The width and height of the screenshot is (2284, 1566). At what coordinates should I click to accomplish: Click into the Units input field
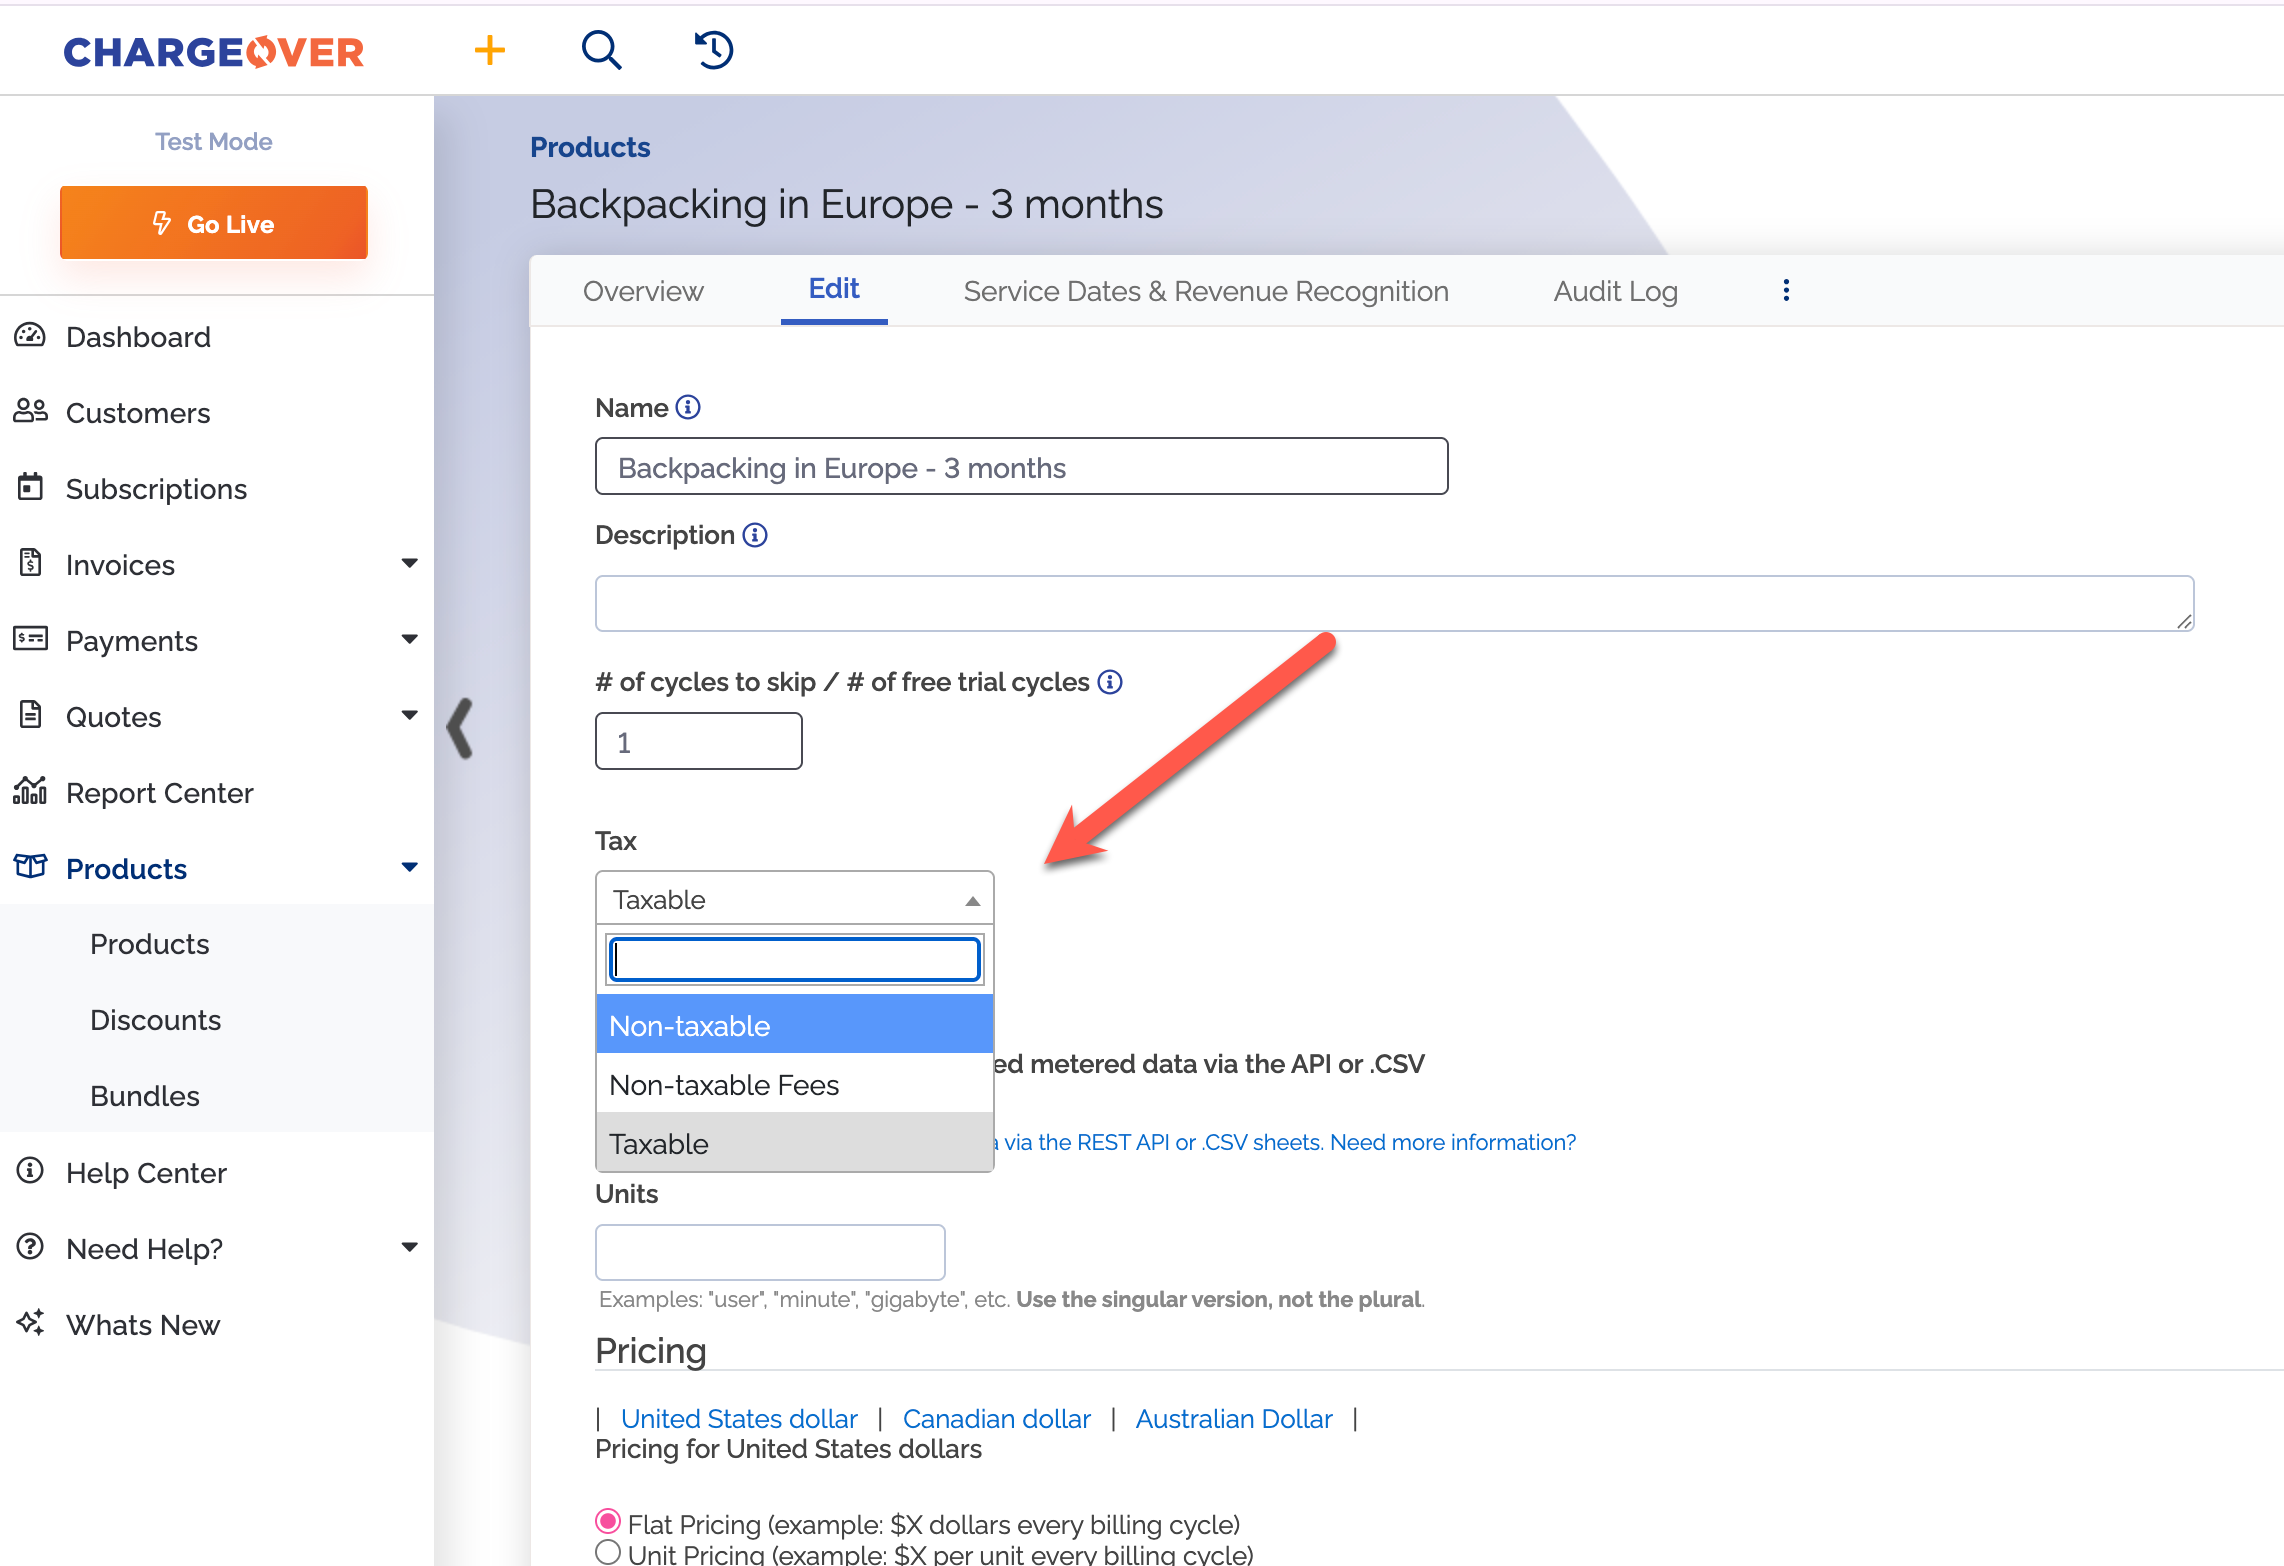pos(770,1252)
